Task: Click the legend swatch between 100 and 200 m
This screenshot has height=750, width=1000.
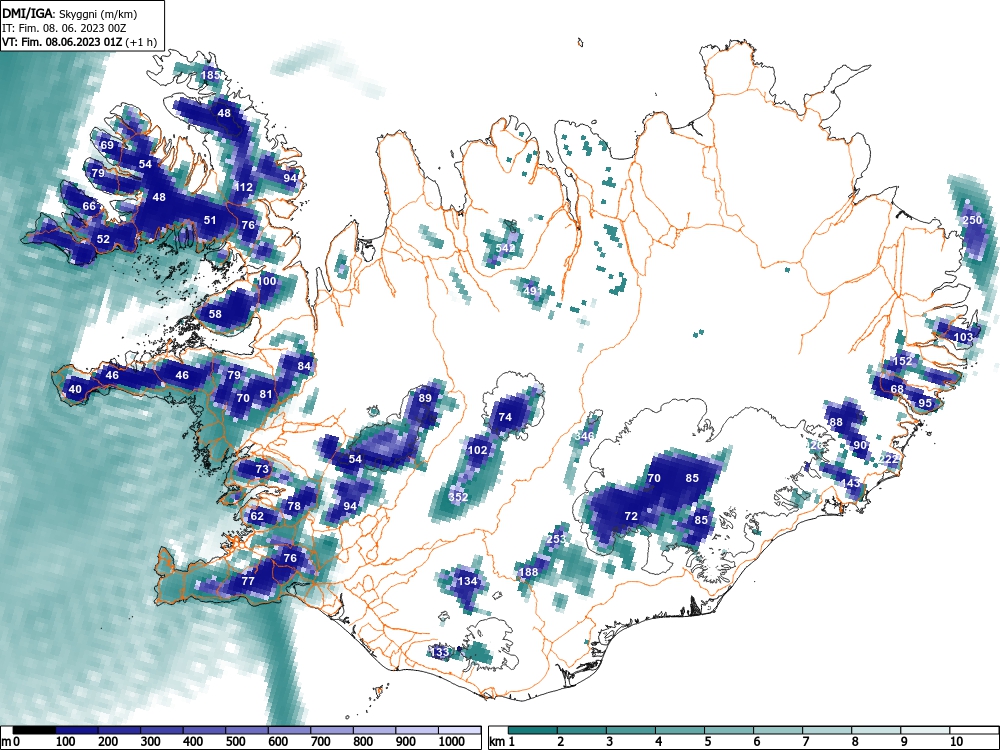Action: coord(76,730)
